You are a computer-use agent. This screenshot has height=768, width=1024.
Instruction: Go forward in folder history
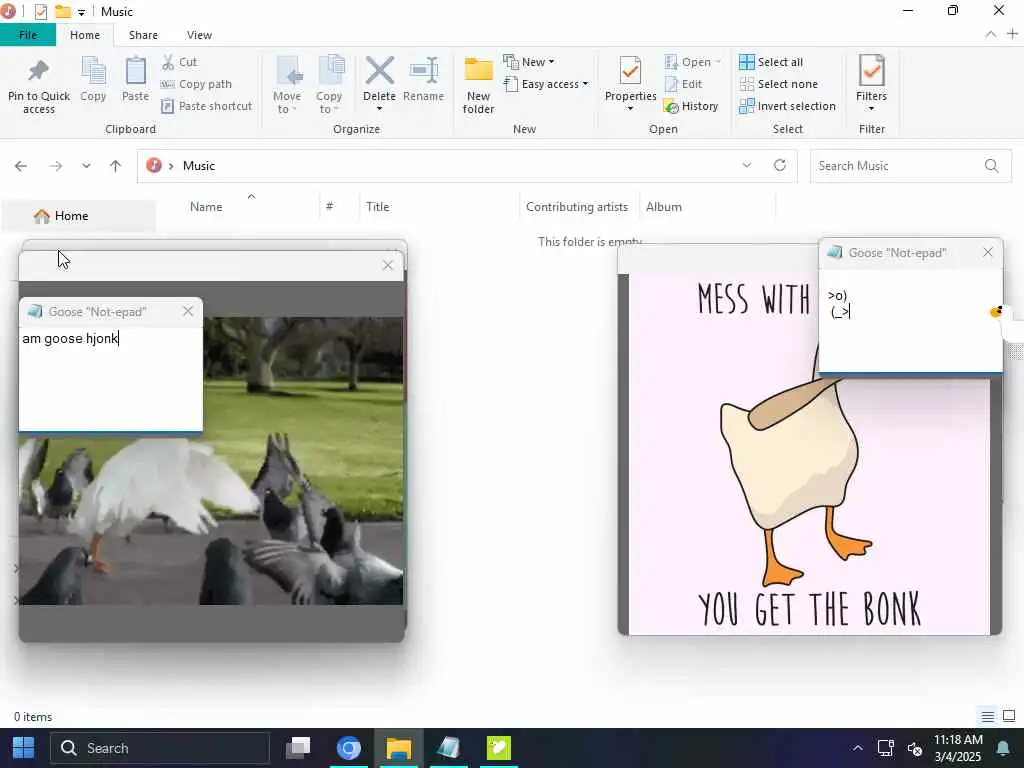pyautogui.click(x=56, y=166)
